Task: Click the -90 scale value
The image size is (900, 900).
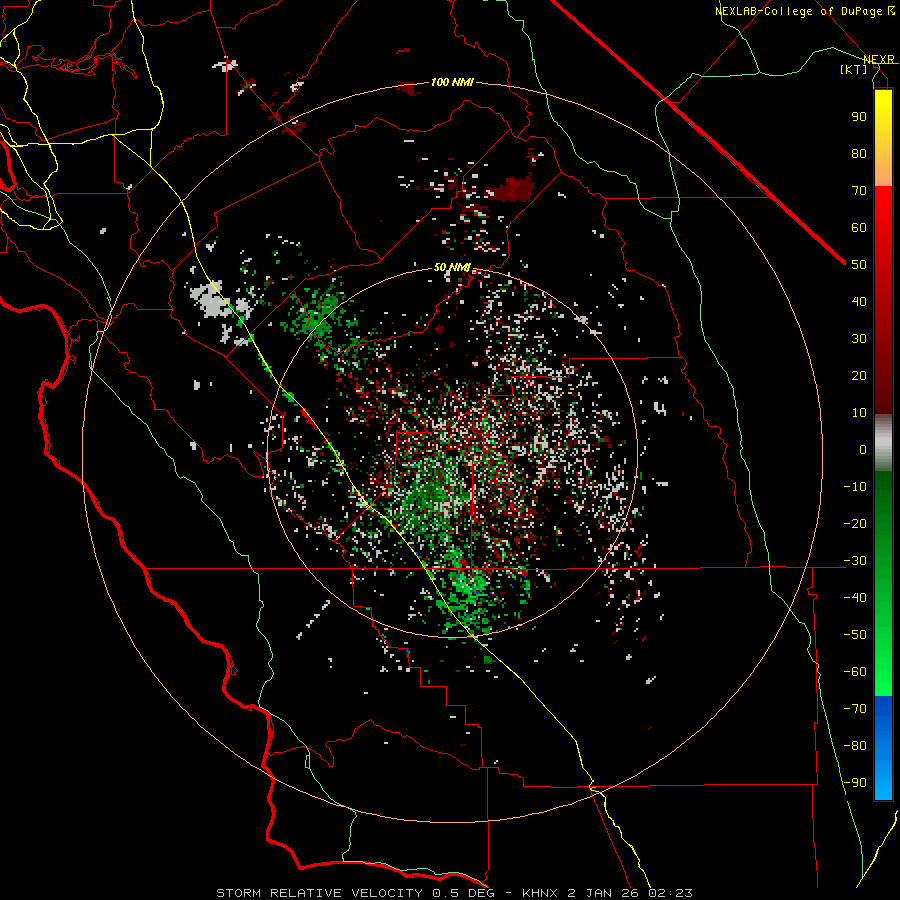Action: (855, 783)
